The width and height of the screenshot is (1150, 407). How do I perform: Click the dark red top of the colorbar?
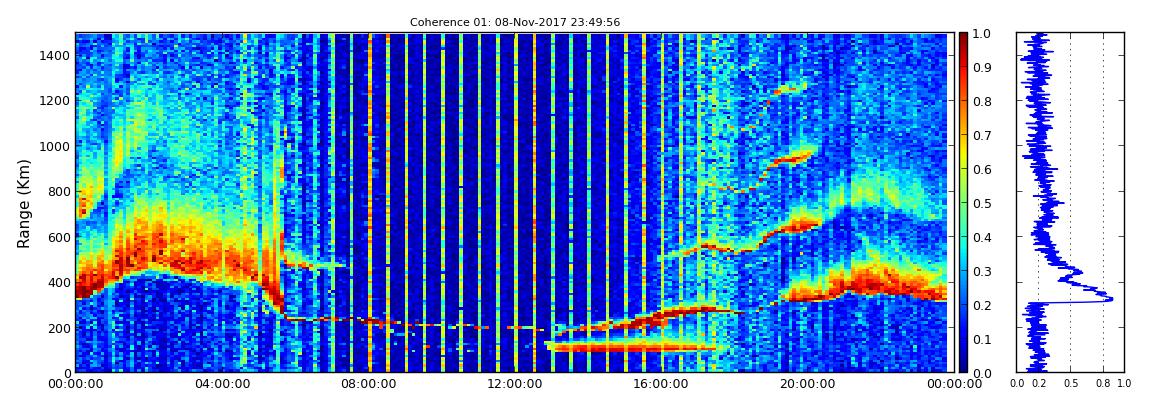(x=963, y=40)
